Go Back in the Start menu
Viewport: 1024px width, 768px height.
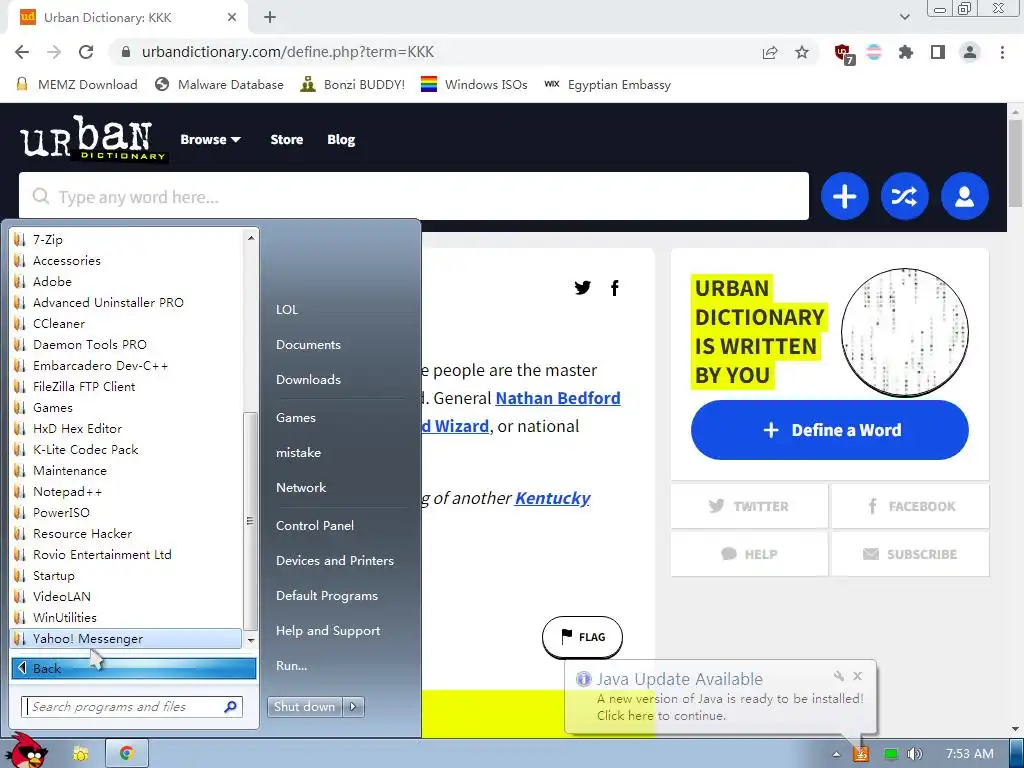click(133, 668)
